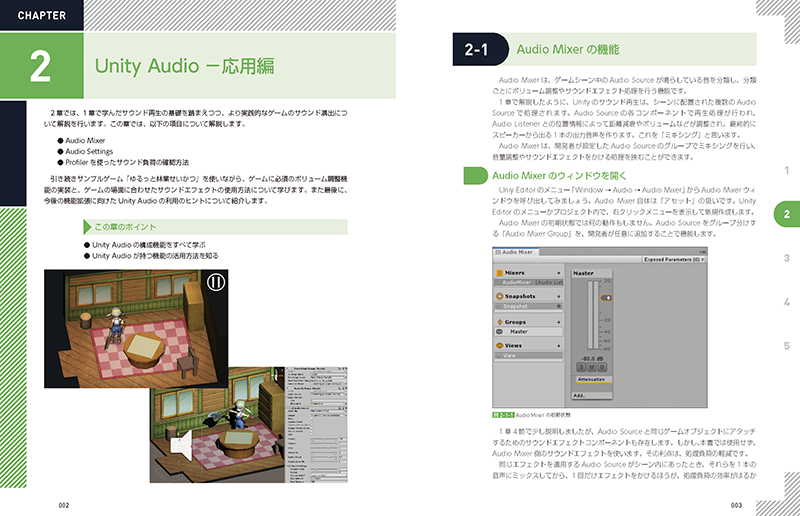Add a new mixer with plus icon
Viewport: 800px width, 516px height.
(x=558, y=272)
